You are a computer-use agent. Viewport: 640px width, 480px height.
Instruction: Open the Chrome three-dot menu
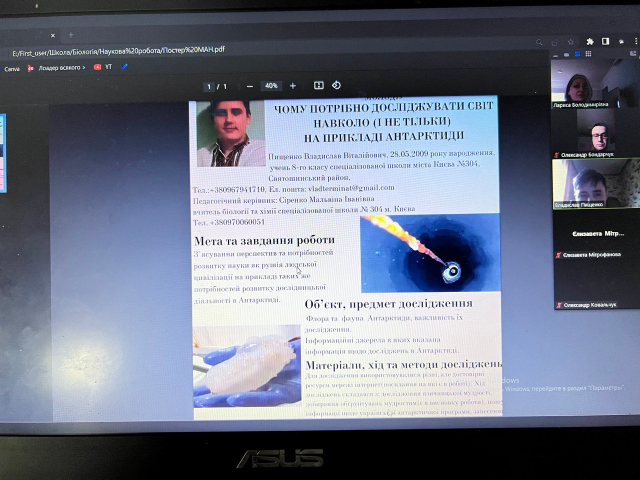point(636,41)
